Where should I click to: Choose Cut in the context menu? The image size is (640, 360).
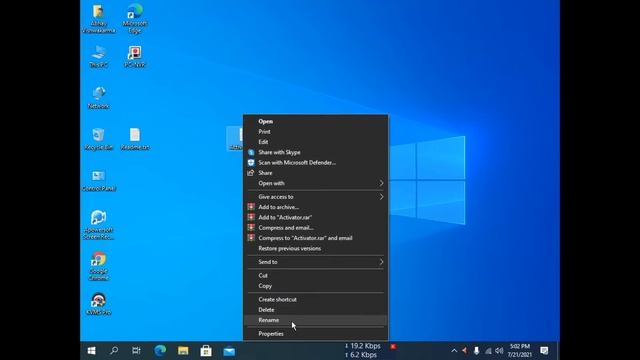point(316,276)
